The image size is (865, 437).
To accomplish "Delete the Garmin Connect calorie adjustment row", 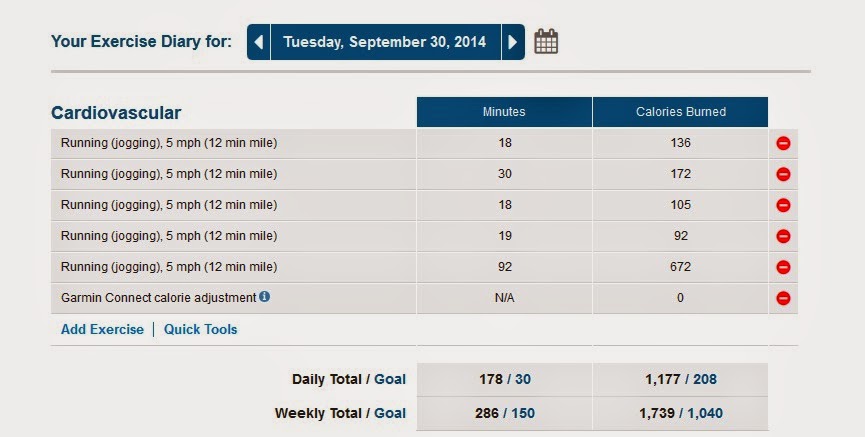I will click(x=783, y=299).
